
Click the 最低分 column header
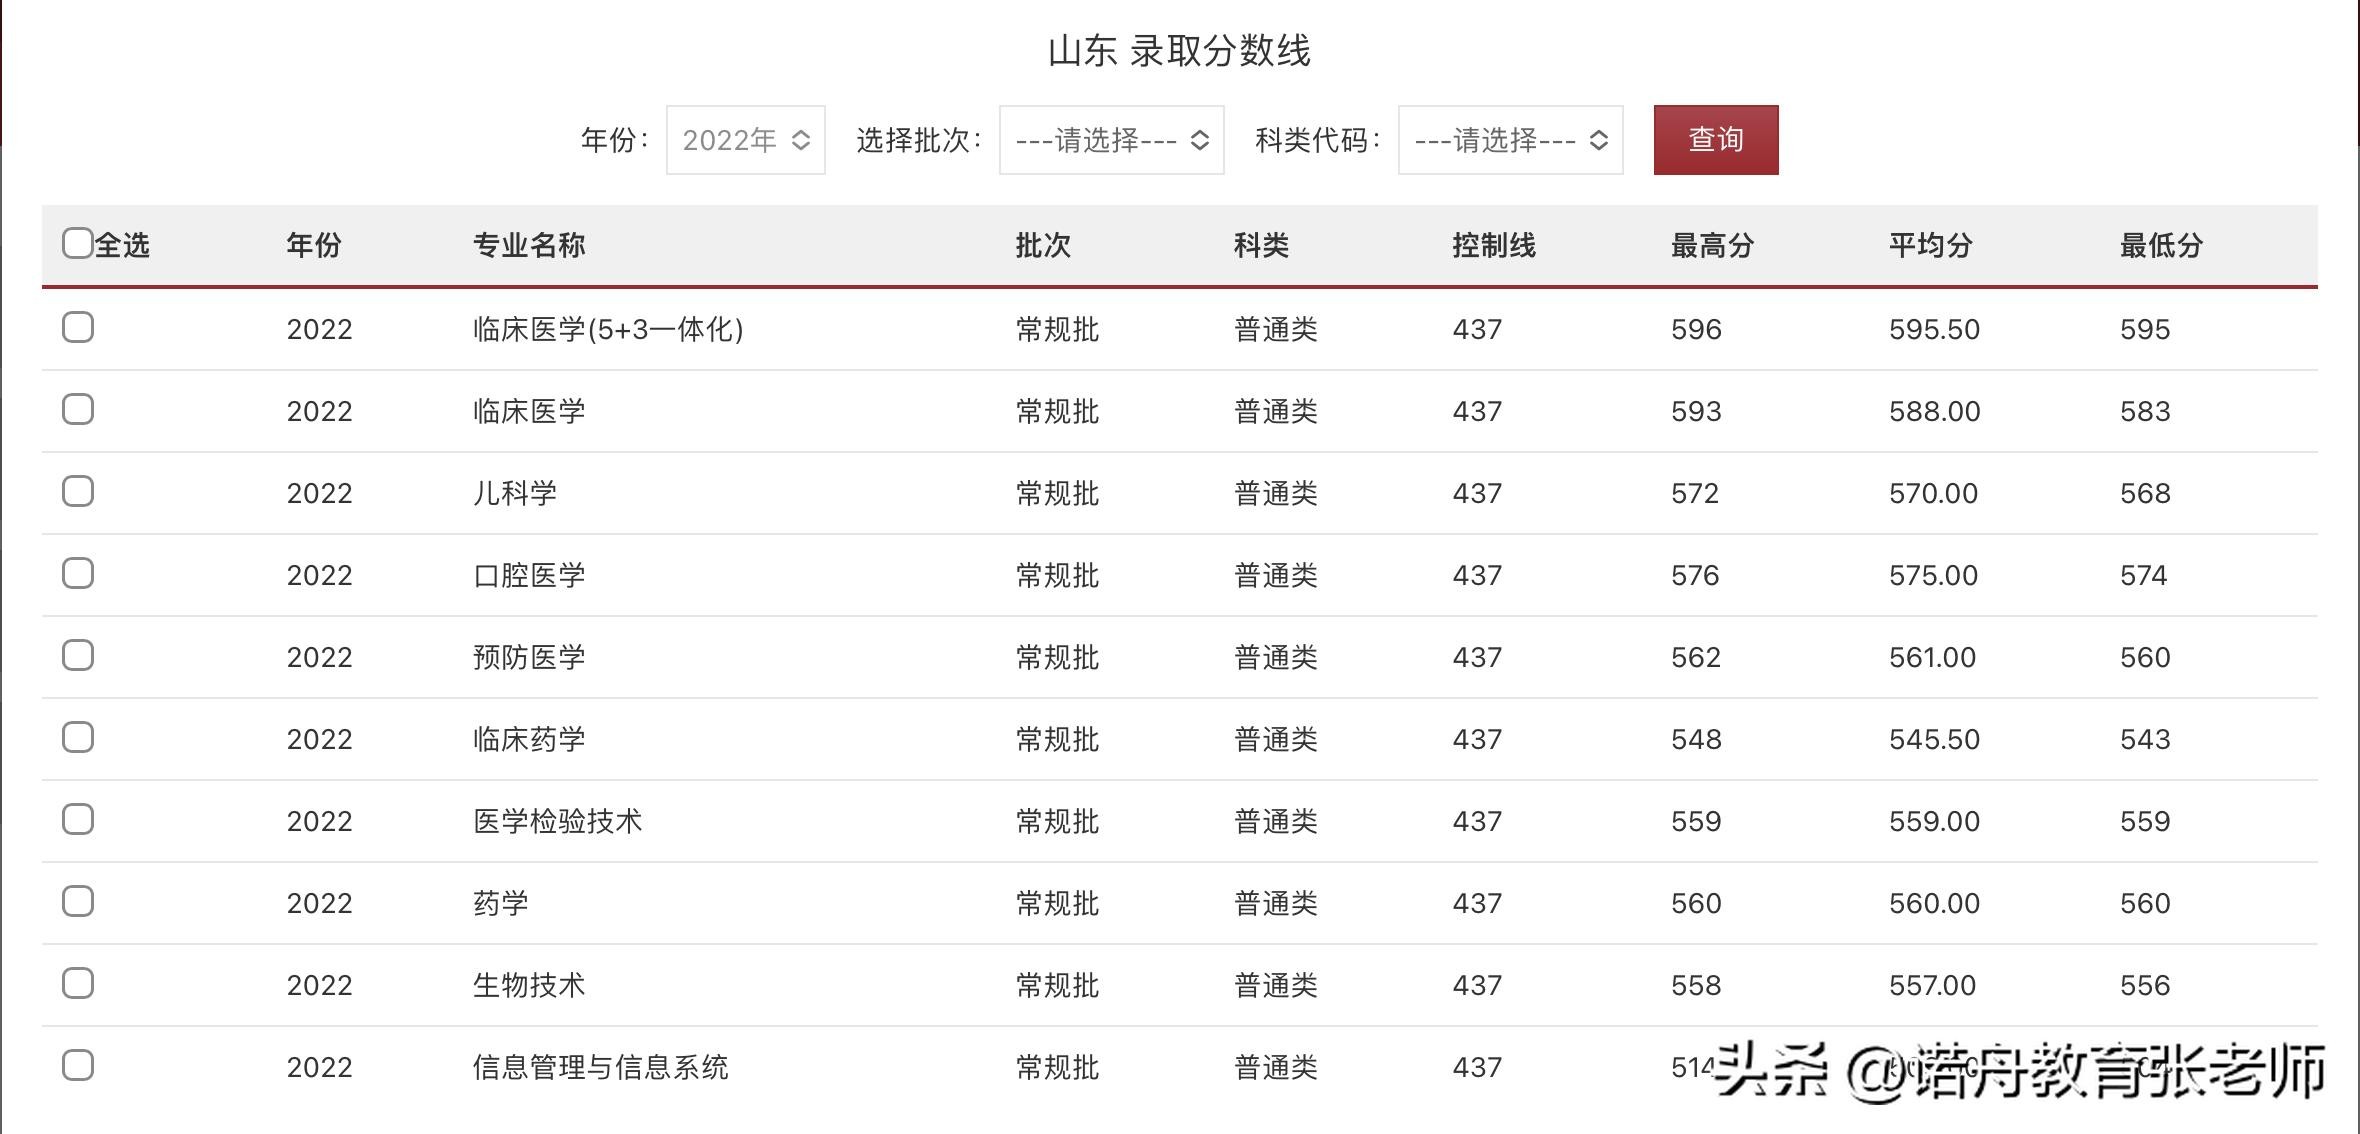click(x=2161, y=245)
